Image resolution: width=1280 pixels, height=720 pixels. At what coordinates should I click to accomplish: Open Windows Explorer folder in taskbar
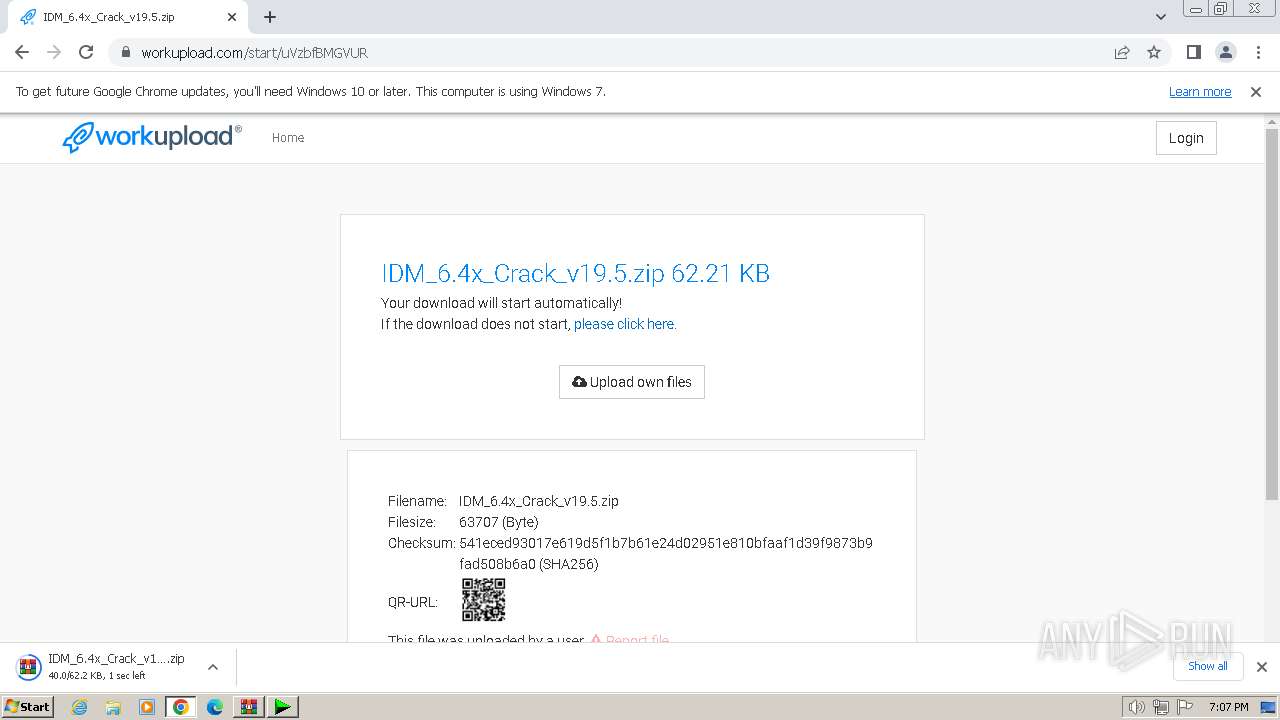(113, 707)
